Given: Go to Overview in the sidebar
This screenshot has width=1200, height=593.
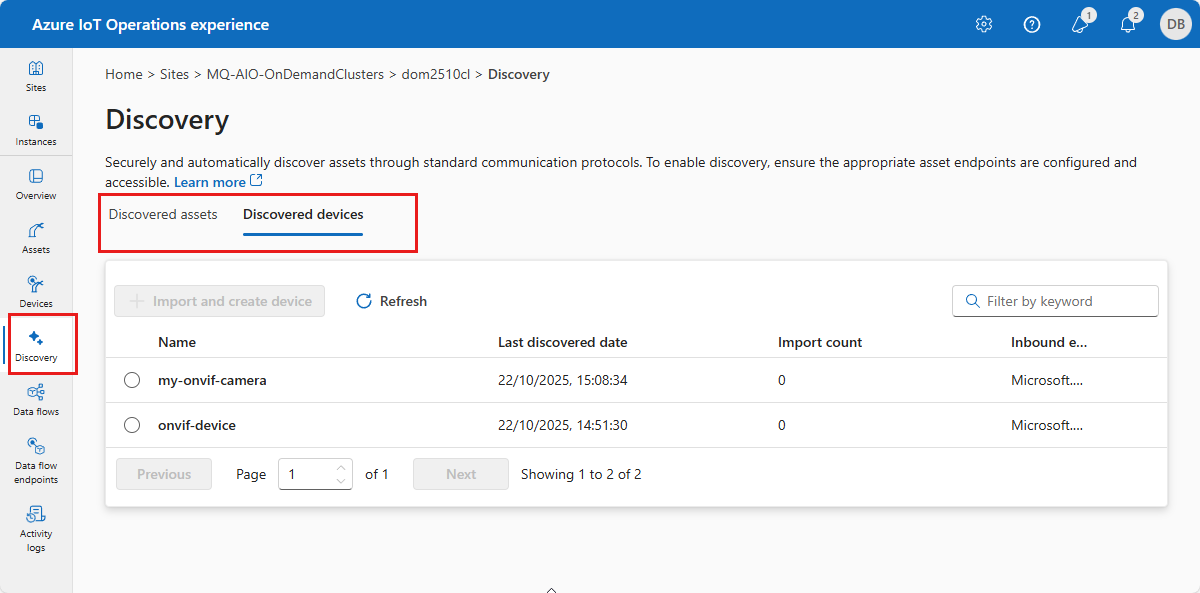Looking at the screenshot, I should (x=36, y=184).
